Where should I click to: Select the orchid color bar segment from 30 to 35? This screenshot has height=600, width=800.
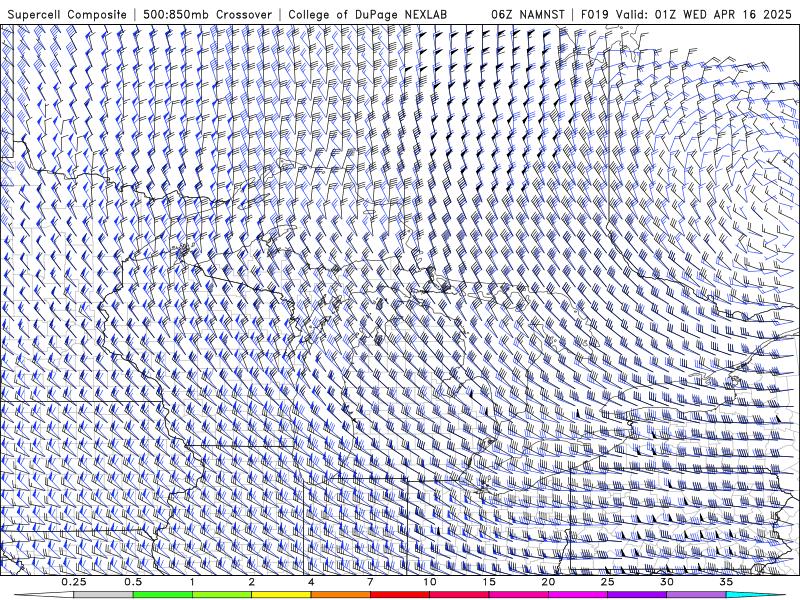[696, 595]
